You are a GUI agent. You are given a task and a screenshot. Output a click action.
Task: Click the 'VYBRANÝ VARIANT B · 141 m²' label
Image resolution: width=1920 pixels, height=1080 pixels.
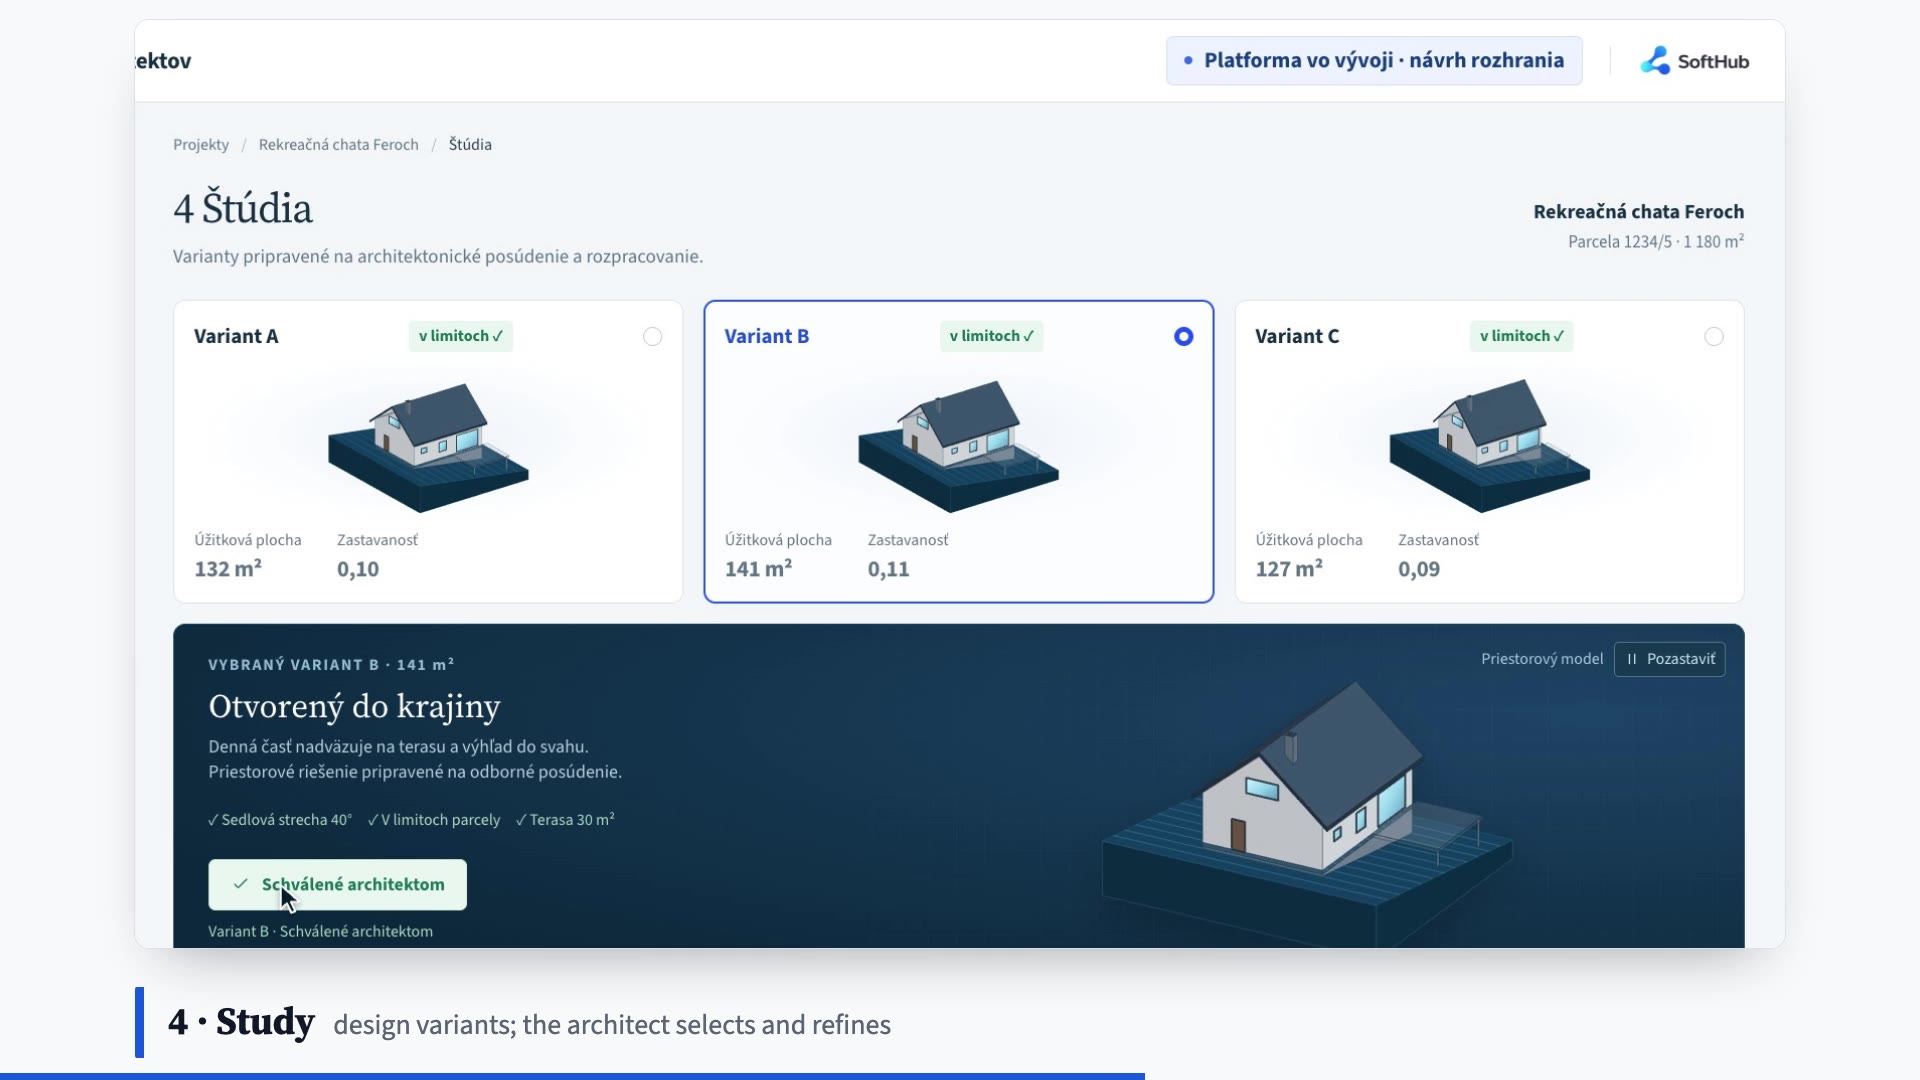[x=331, y=664]
